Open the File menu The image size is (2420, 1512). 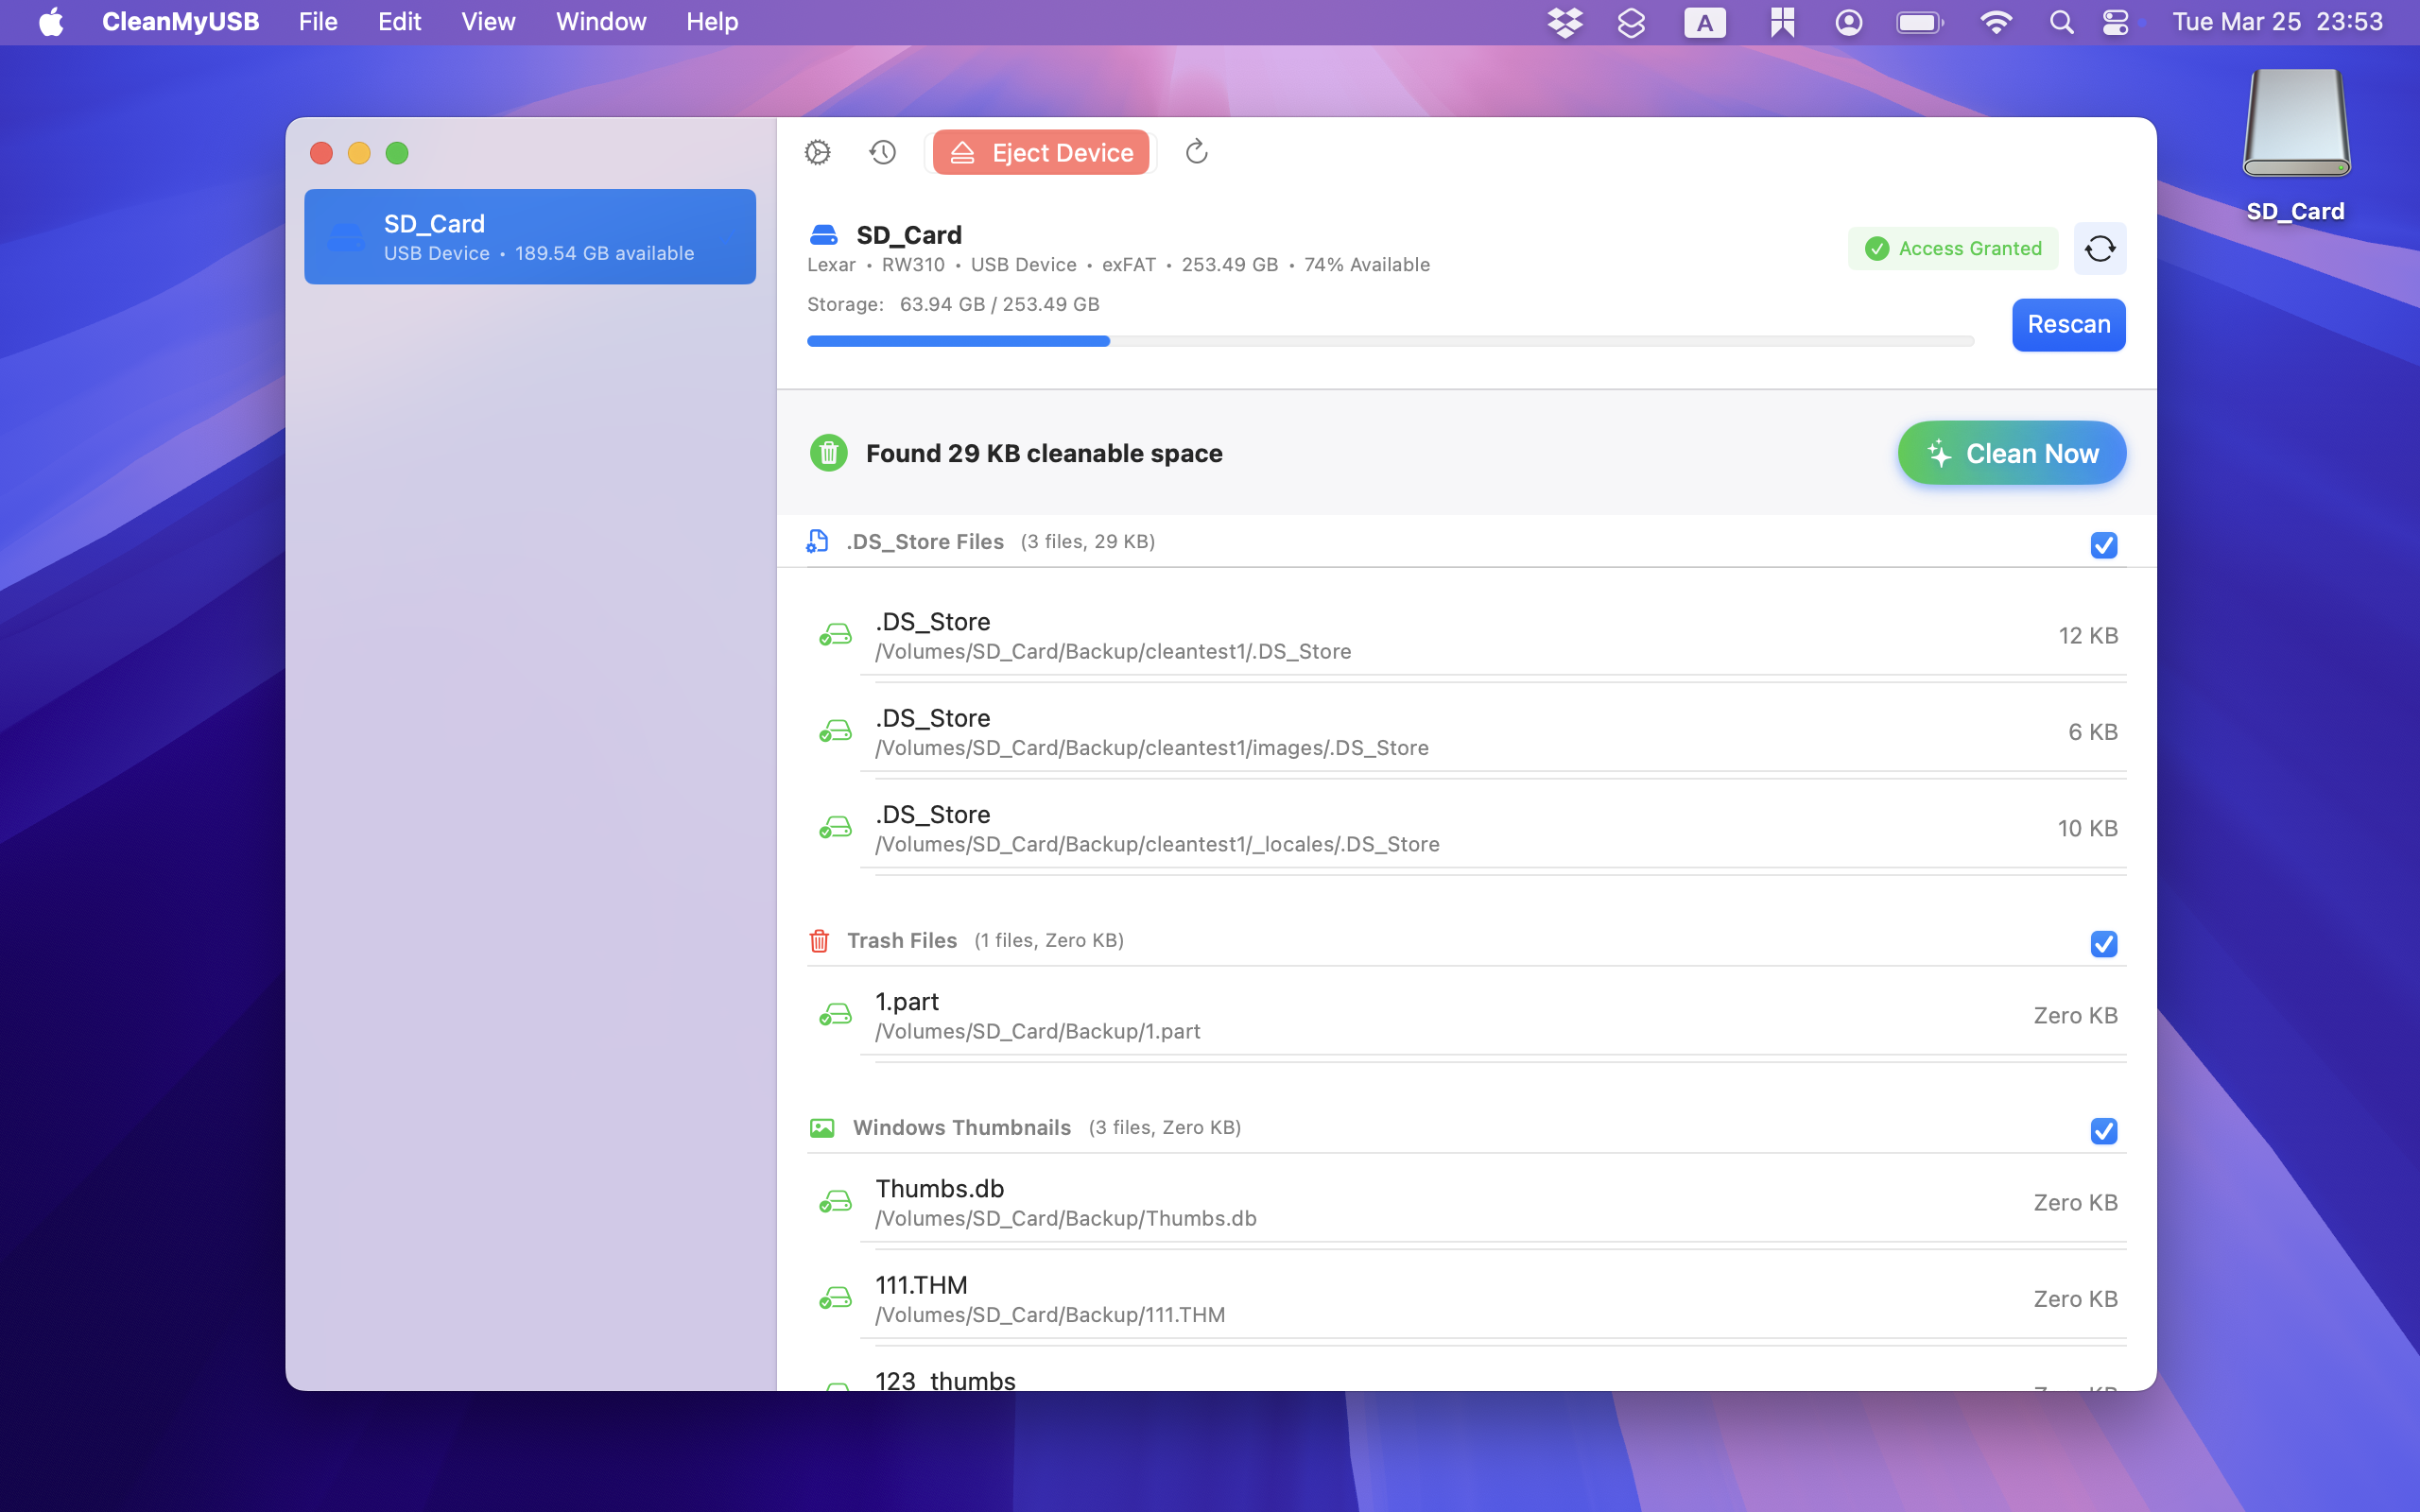click(x=318, y=22)
